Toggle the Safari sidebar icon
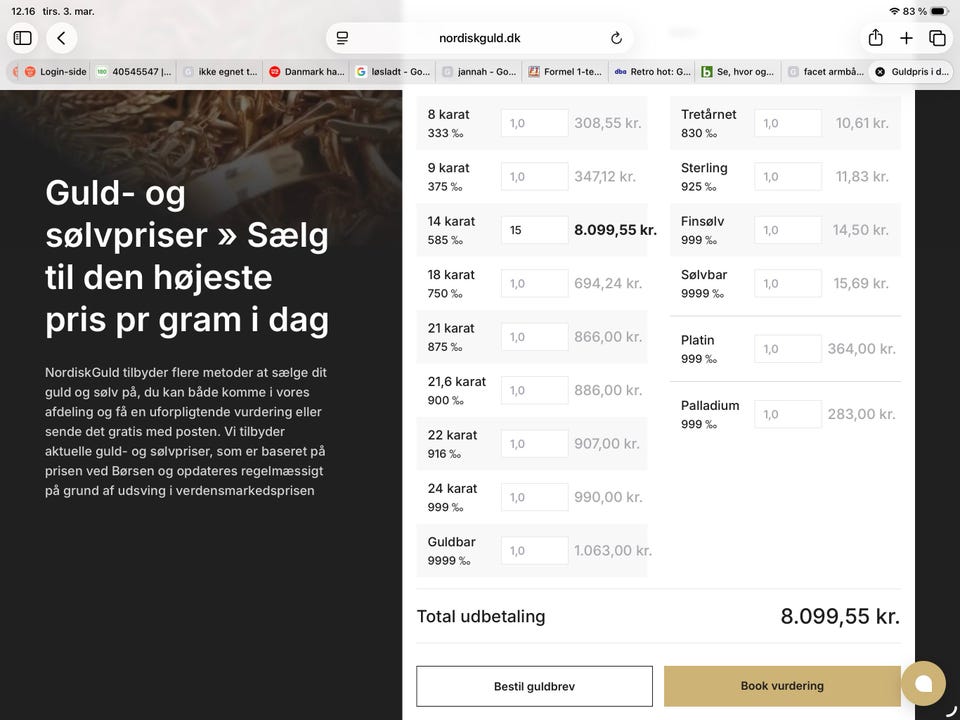Viewport: 960px width, 720px height. click(x=23, y=38)
